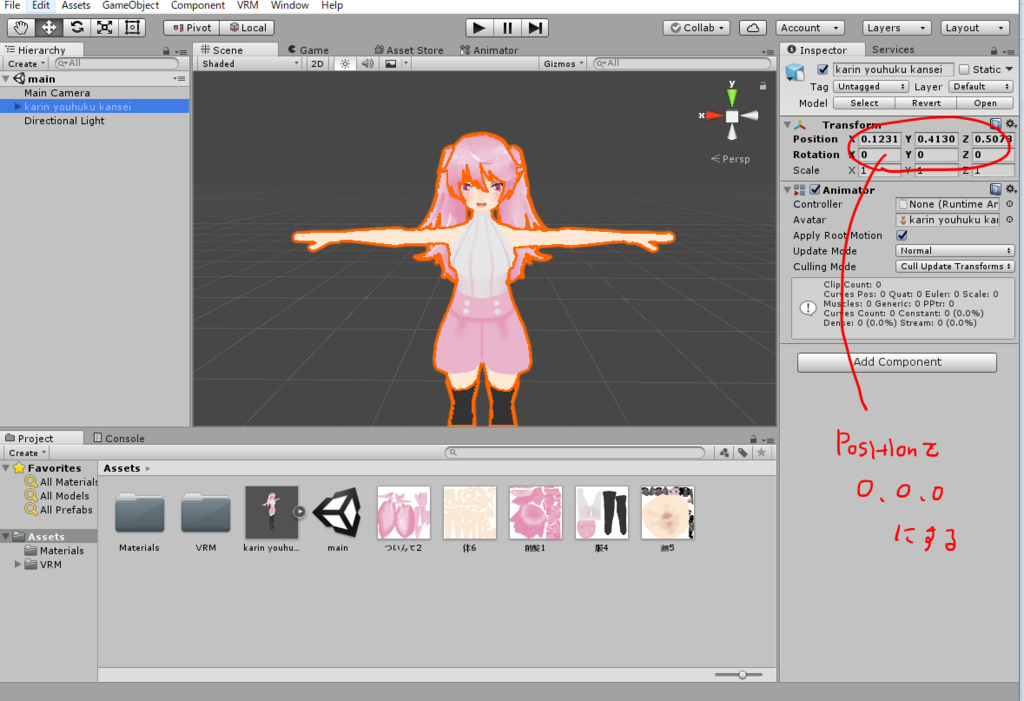Pick Controller with the object selector circle
Viewport: 1024px width, 701px height.
tap(1010, 204)
